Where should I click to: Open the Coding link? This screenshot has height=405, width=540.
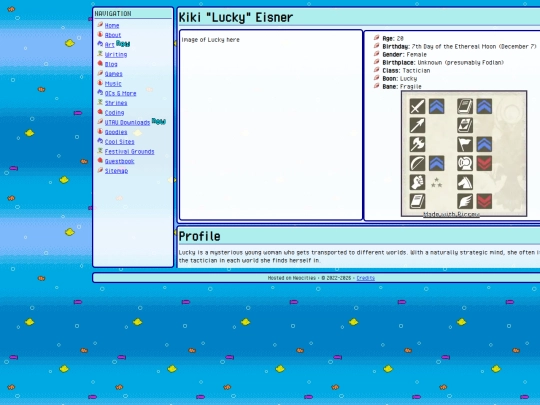click(x=114, y=113)
